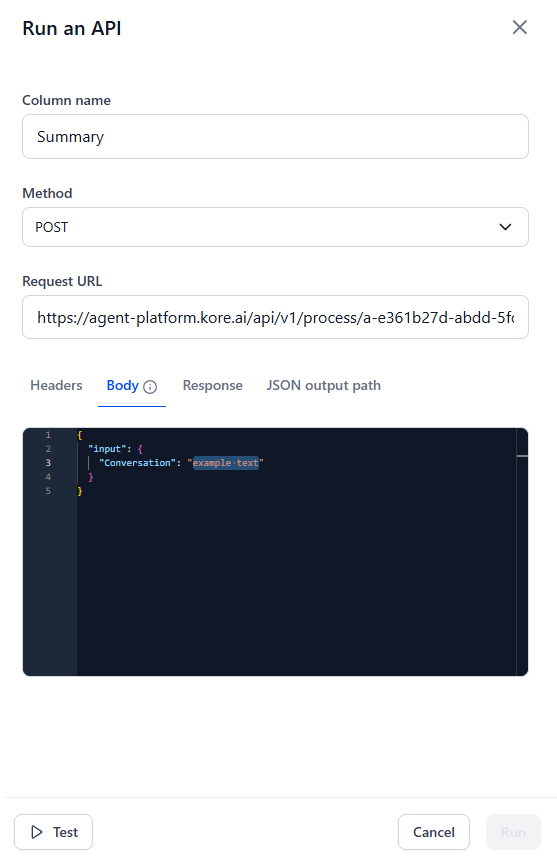Click inside the Request URL field

tap(275, 317)
